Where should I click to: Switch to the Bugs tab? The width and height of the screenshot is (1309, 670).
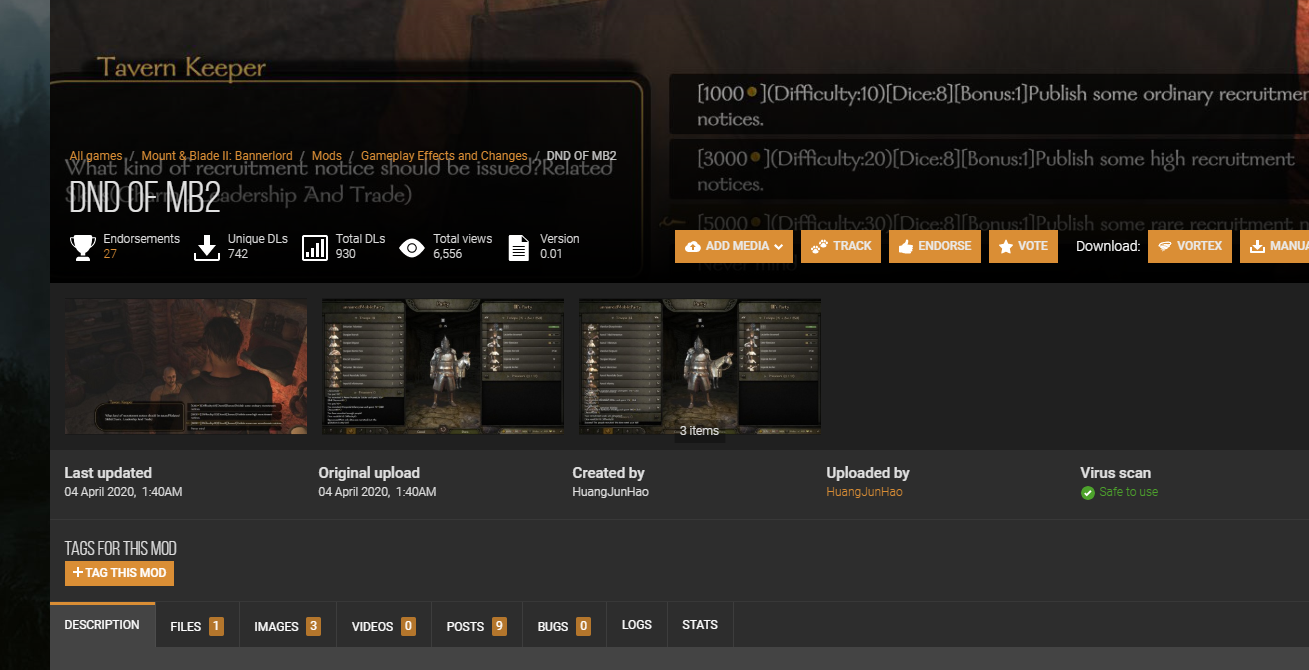pos(564,626)
